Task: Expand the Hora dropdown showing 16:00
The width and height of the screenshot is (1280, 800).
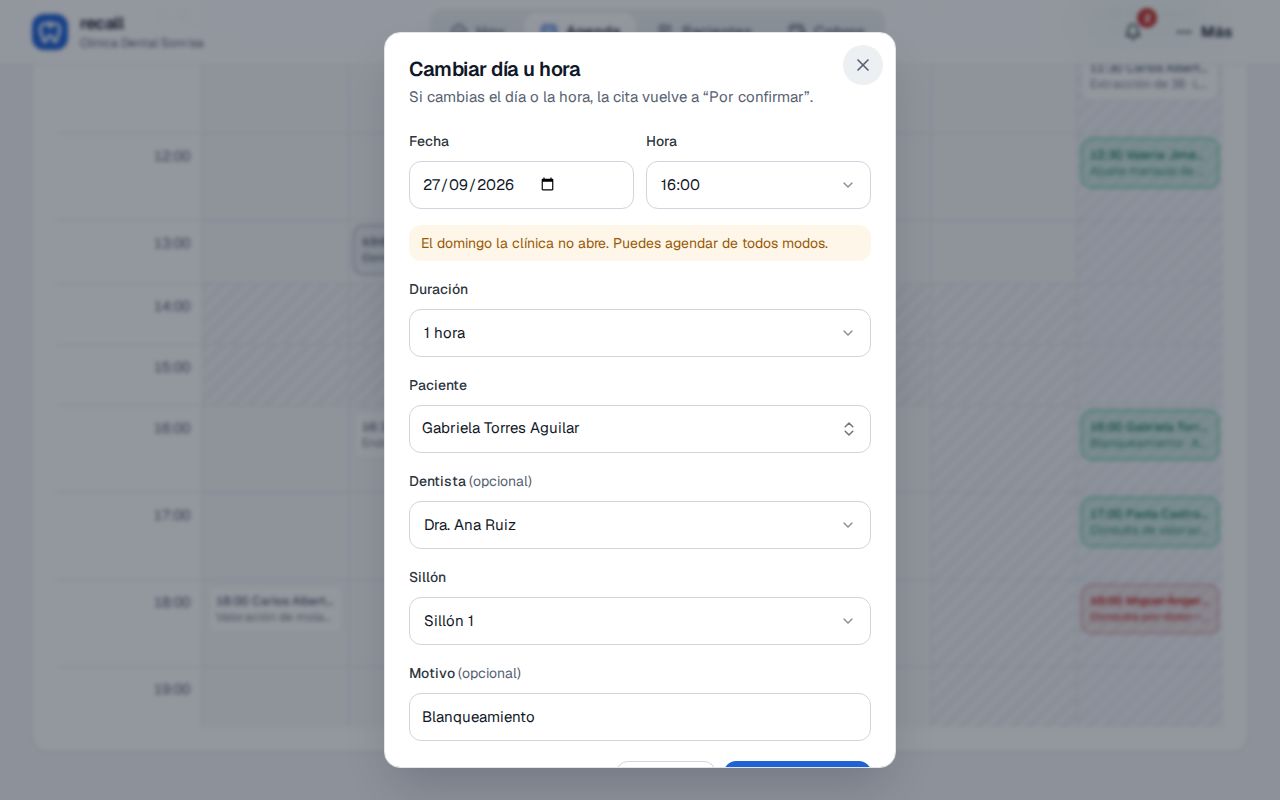Action: tap(758, 185)
